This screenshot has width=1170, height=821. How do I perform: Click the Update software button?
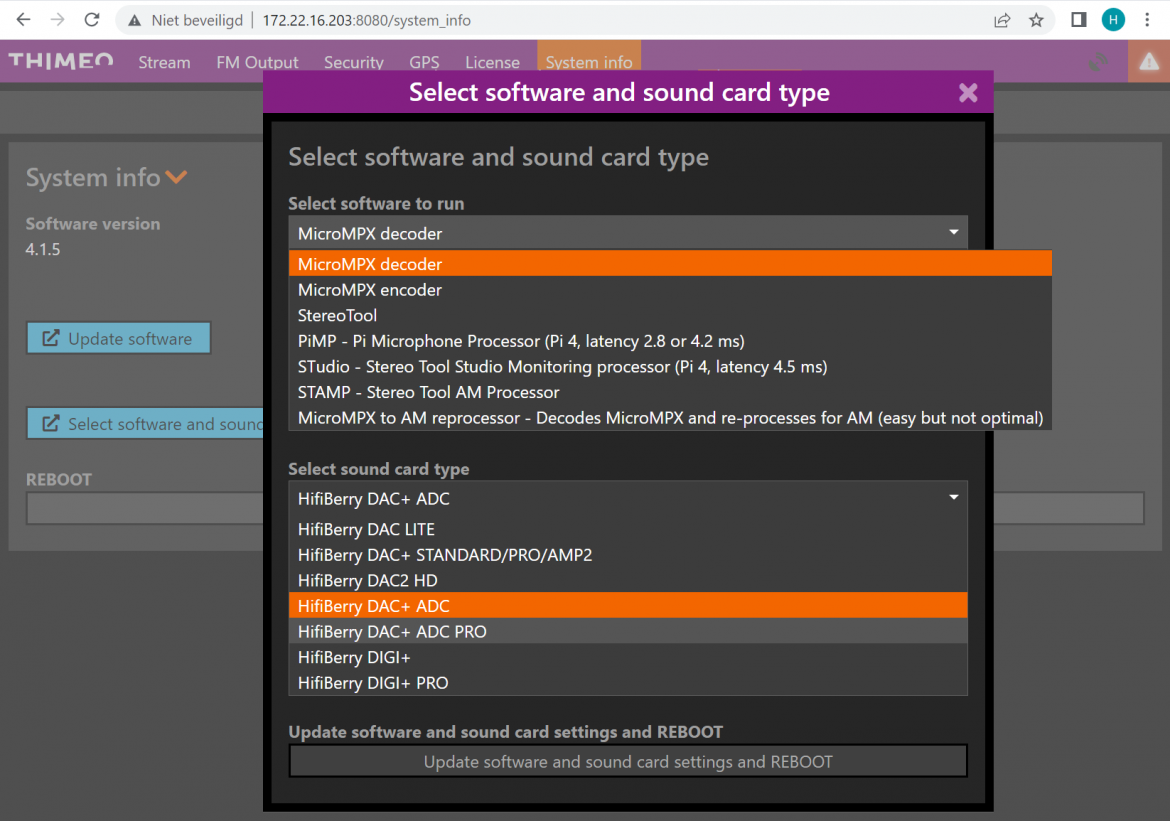click(x=118, y=339)
